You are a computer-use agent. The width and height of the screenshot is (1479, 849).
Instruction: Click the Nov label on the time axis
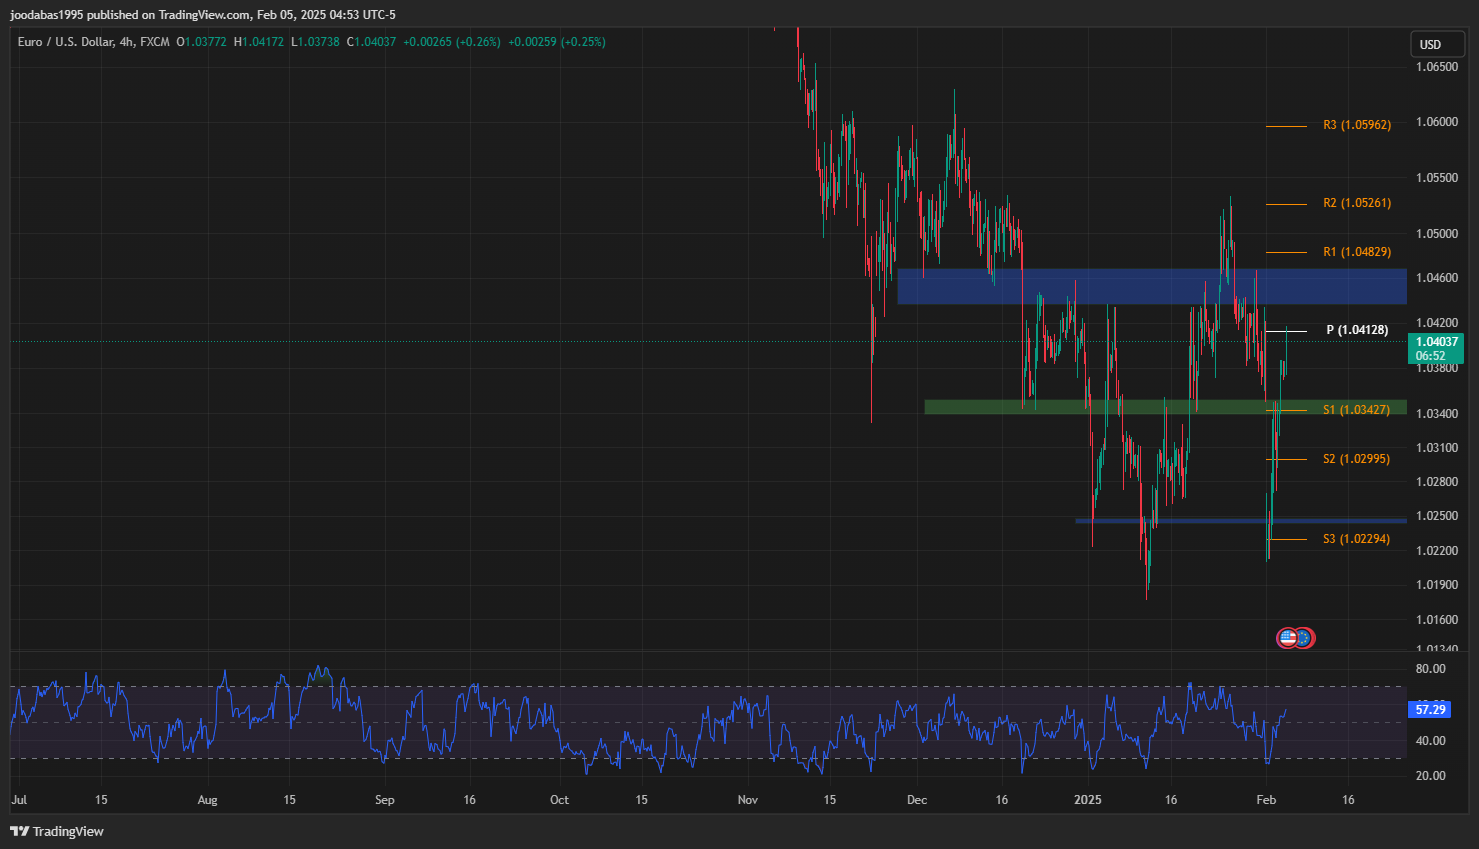point(747,799)
